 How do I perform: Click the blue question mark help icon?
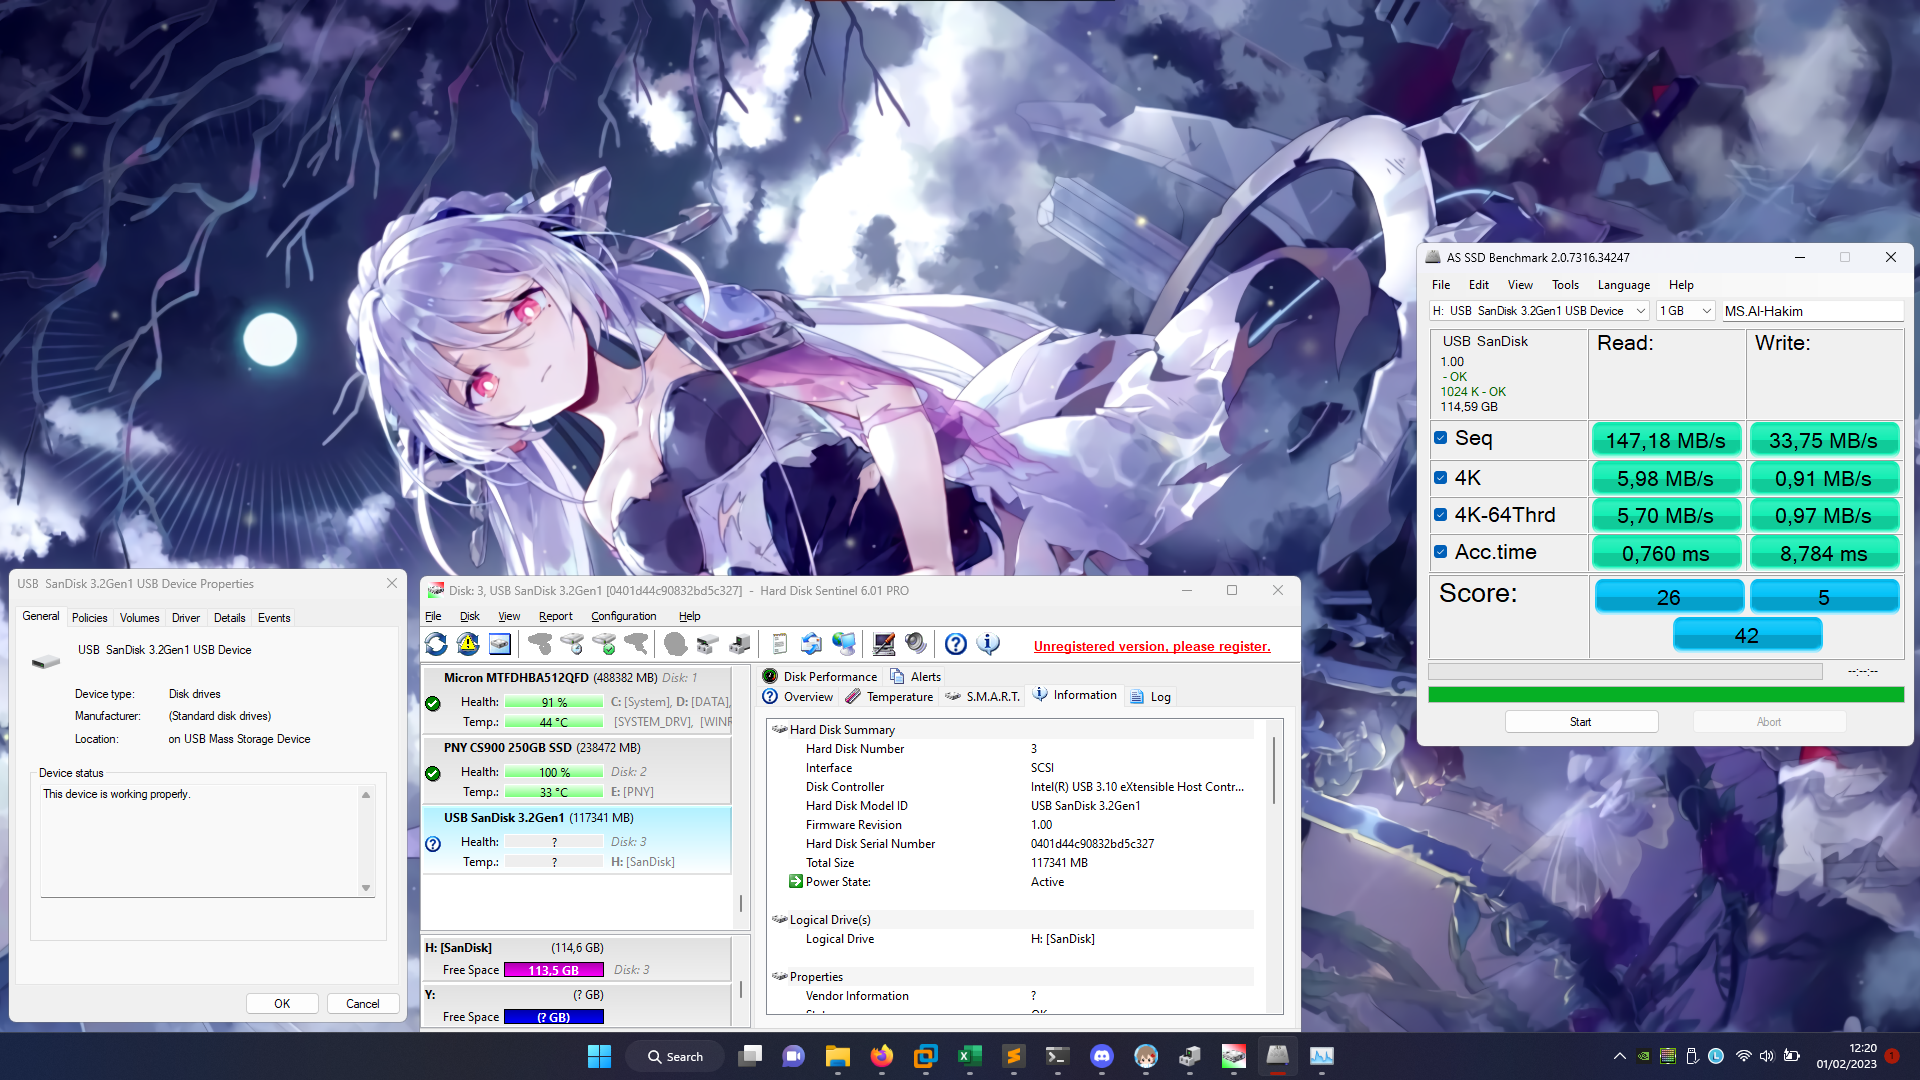[x=956, y=645]
